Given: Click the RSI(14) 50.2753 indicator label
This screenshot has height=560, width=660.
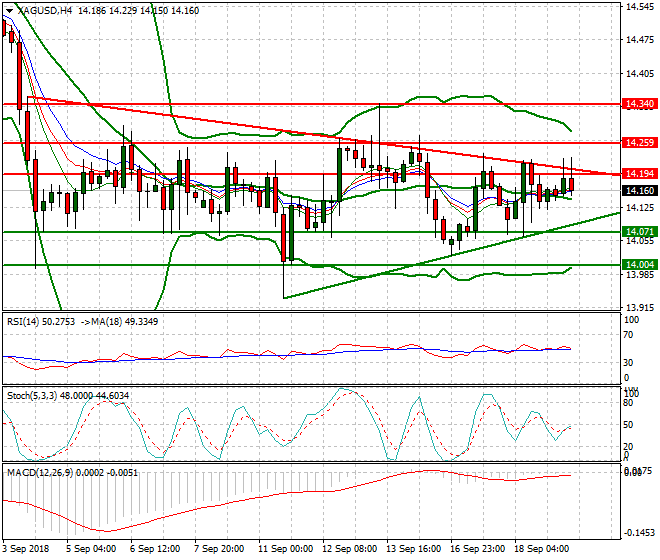Looking at the screenshot, I should [41, 322].
